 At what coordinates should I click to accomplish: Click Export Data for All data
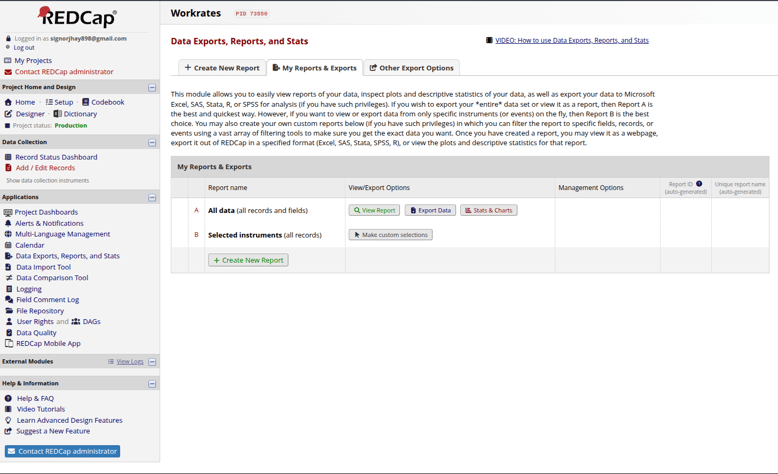click(x=430, y=210)
